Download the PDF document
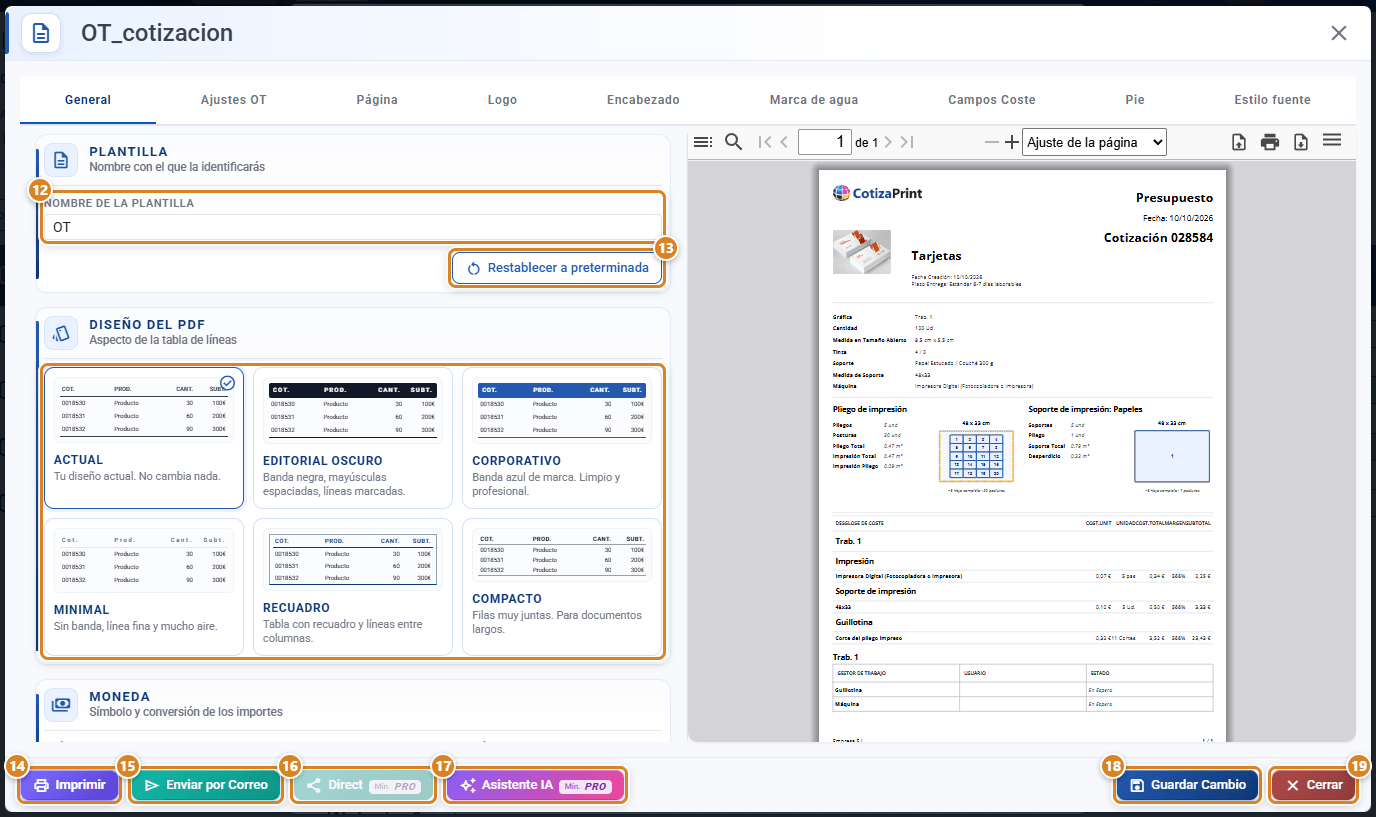The width and height of the screenshot is (1376, 817). pos(1301,142)
